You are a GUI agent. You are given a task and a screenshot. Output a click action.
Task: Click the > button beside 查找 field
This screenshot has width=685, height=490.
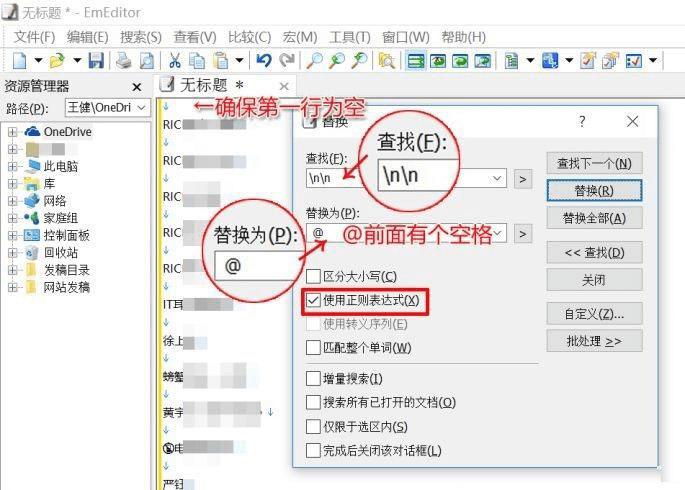[x=522, y=179]
